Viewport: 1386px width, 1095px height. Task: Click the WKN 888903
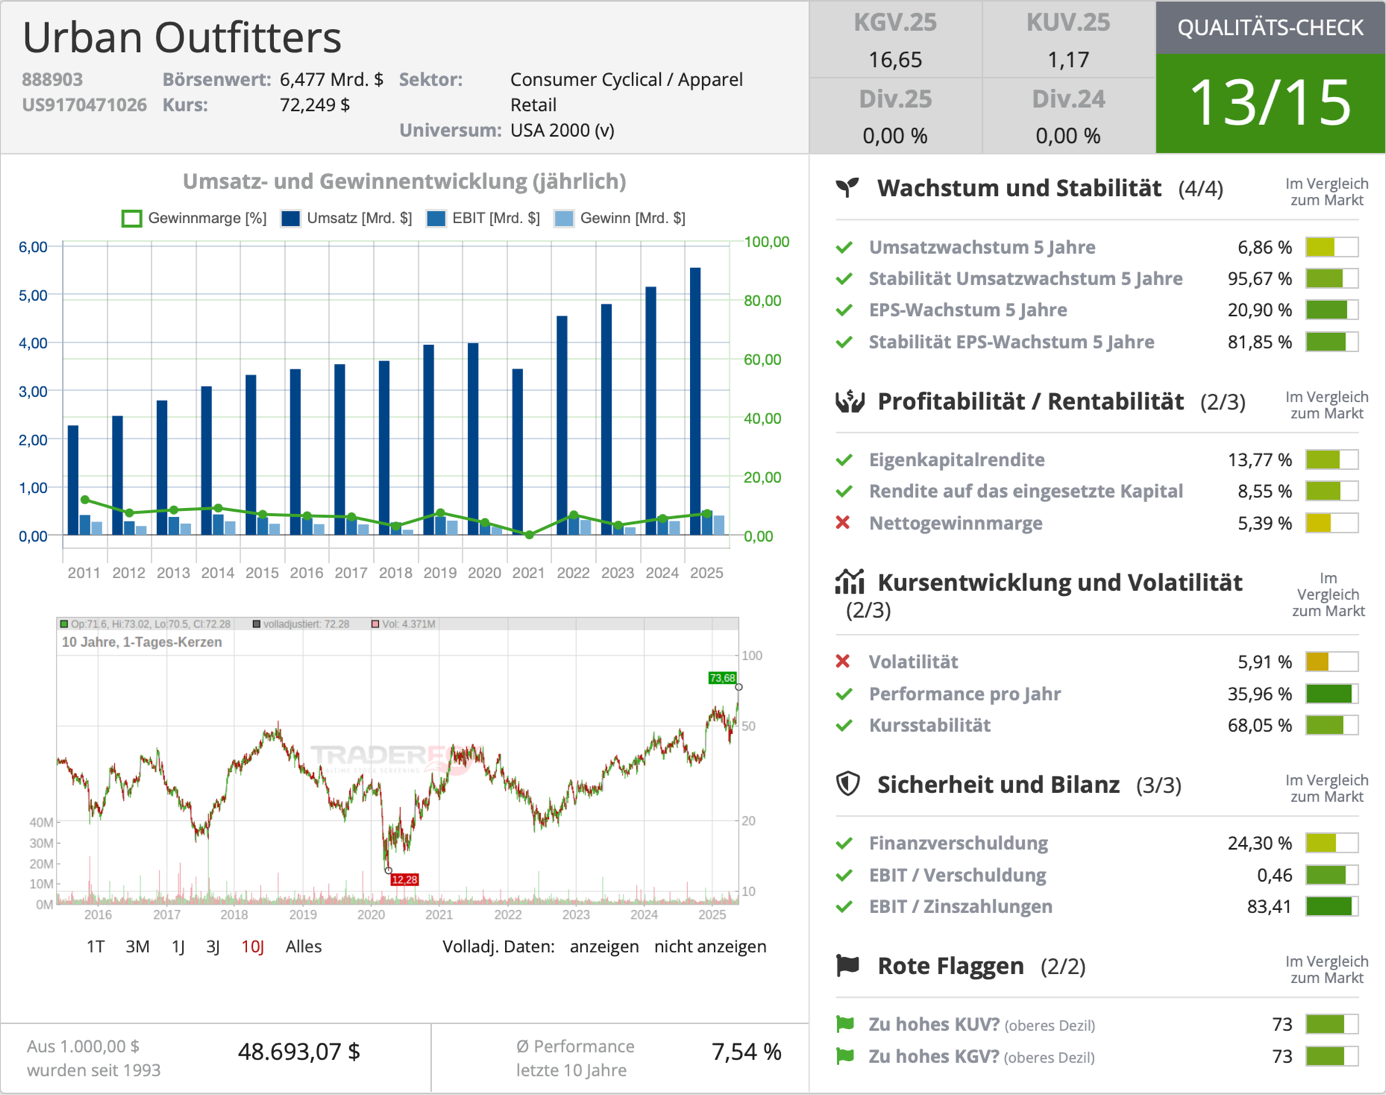52,79
